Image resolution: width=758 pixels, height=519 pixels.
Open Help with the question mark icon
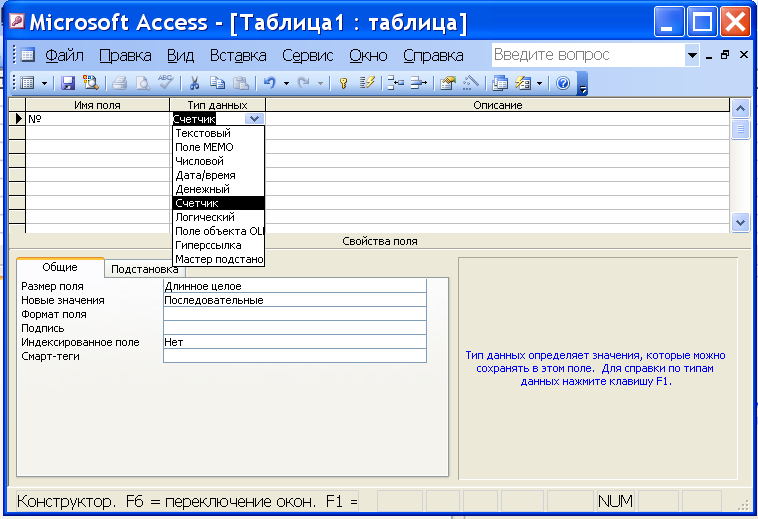(563, 83)
